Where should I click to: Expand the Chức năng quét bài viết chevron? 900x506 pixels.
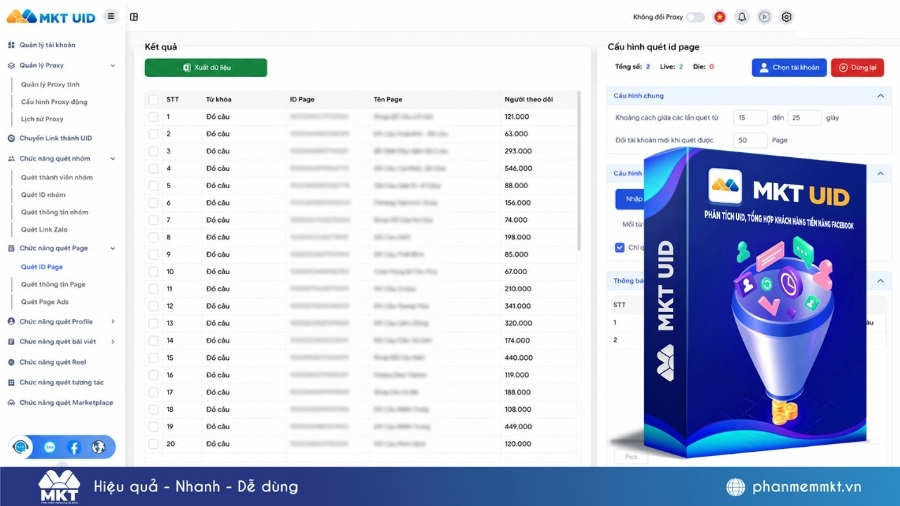[x=112, y=342]
